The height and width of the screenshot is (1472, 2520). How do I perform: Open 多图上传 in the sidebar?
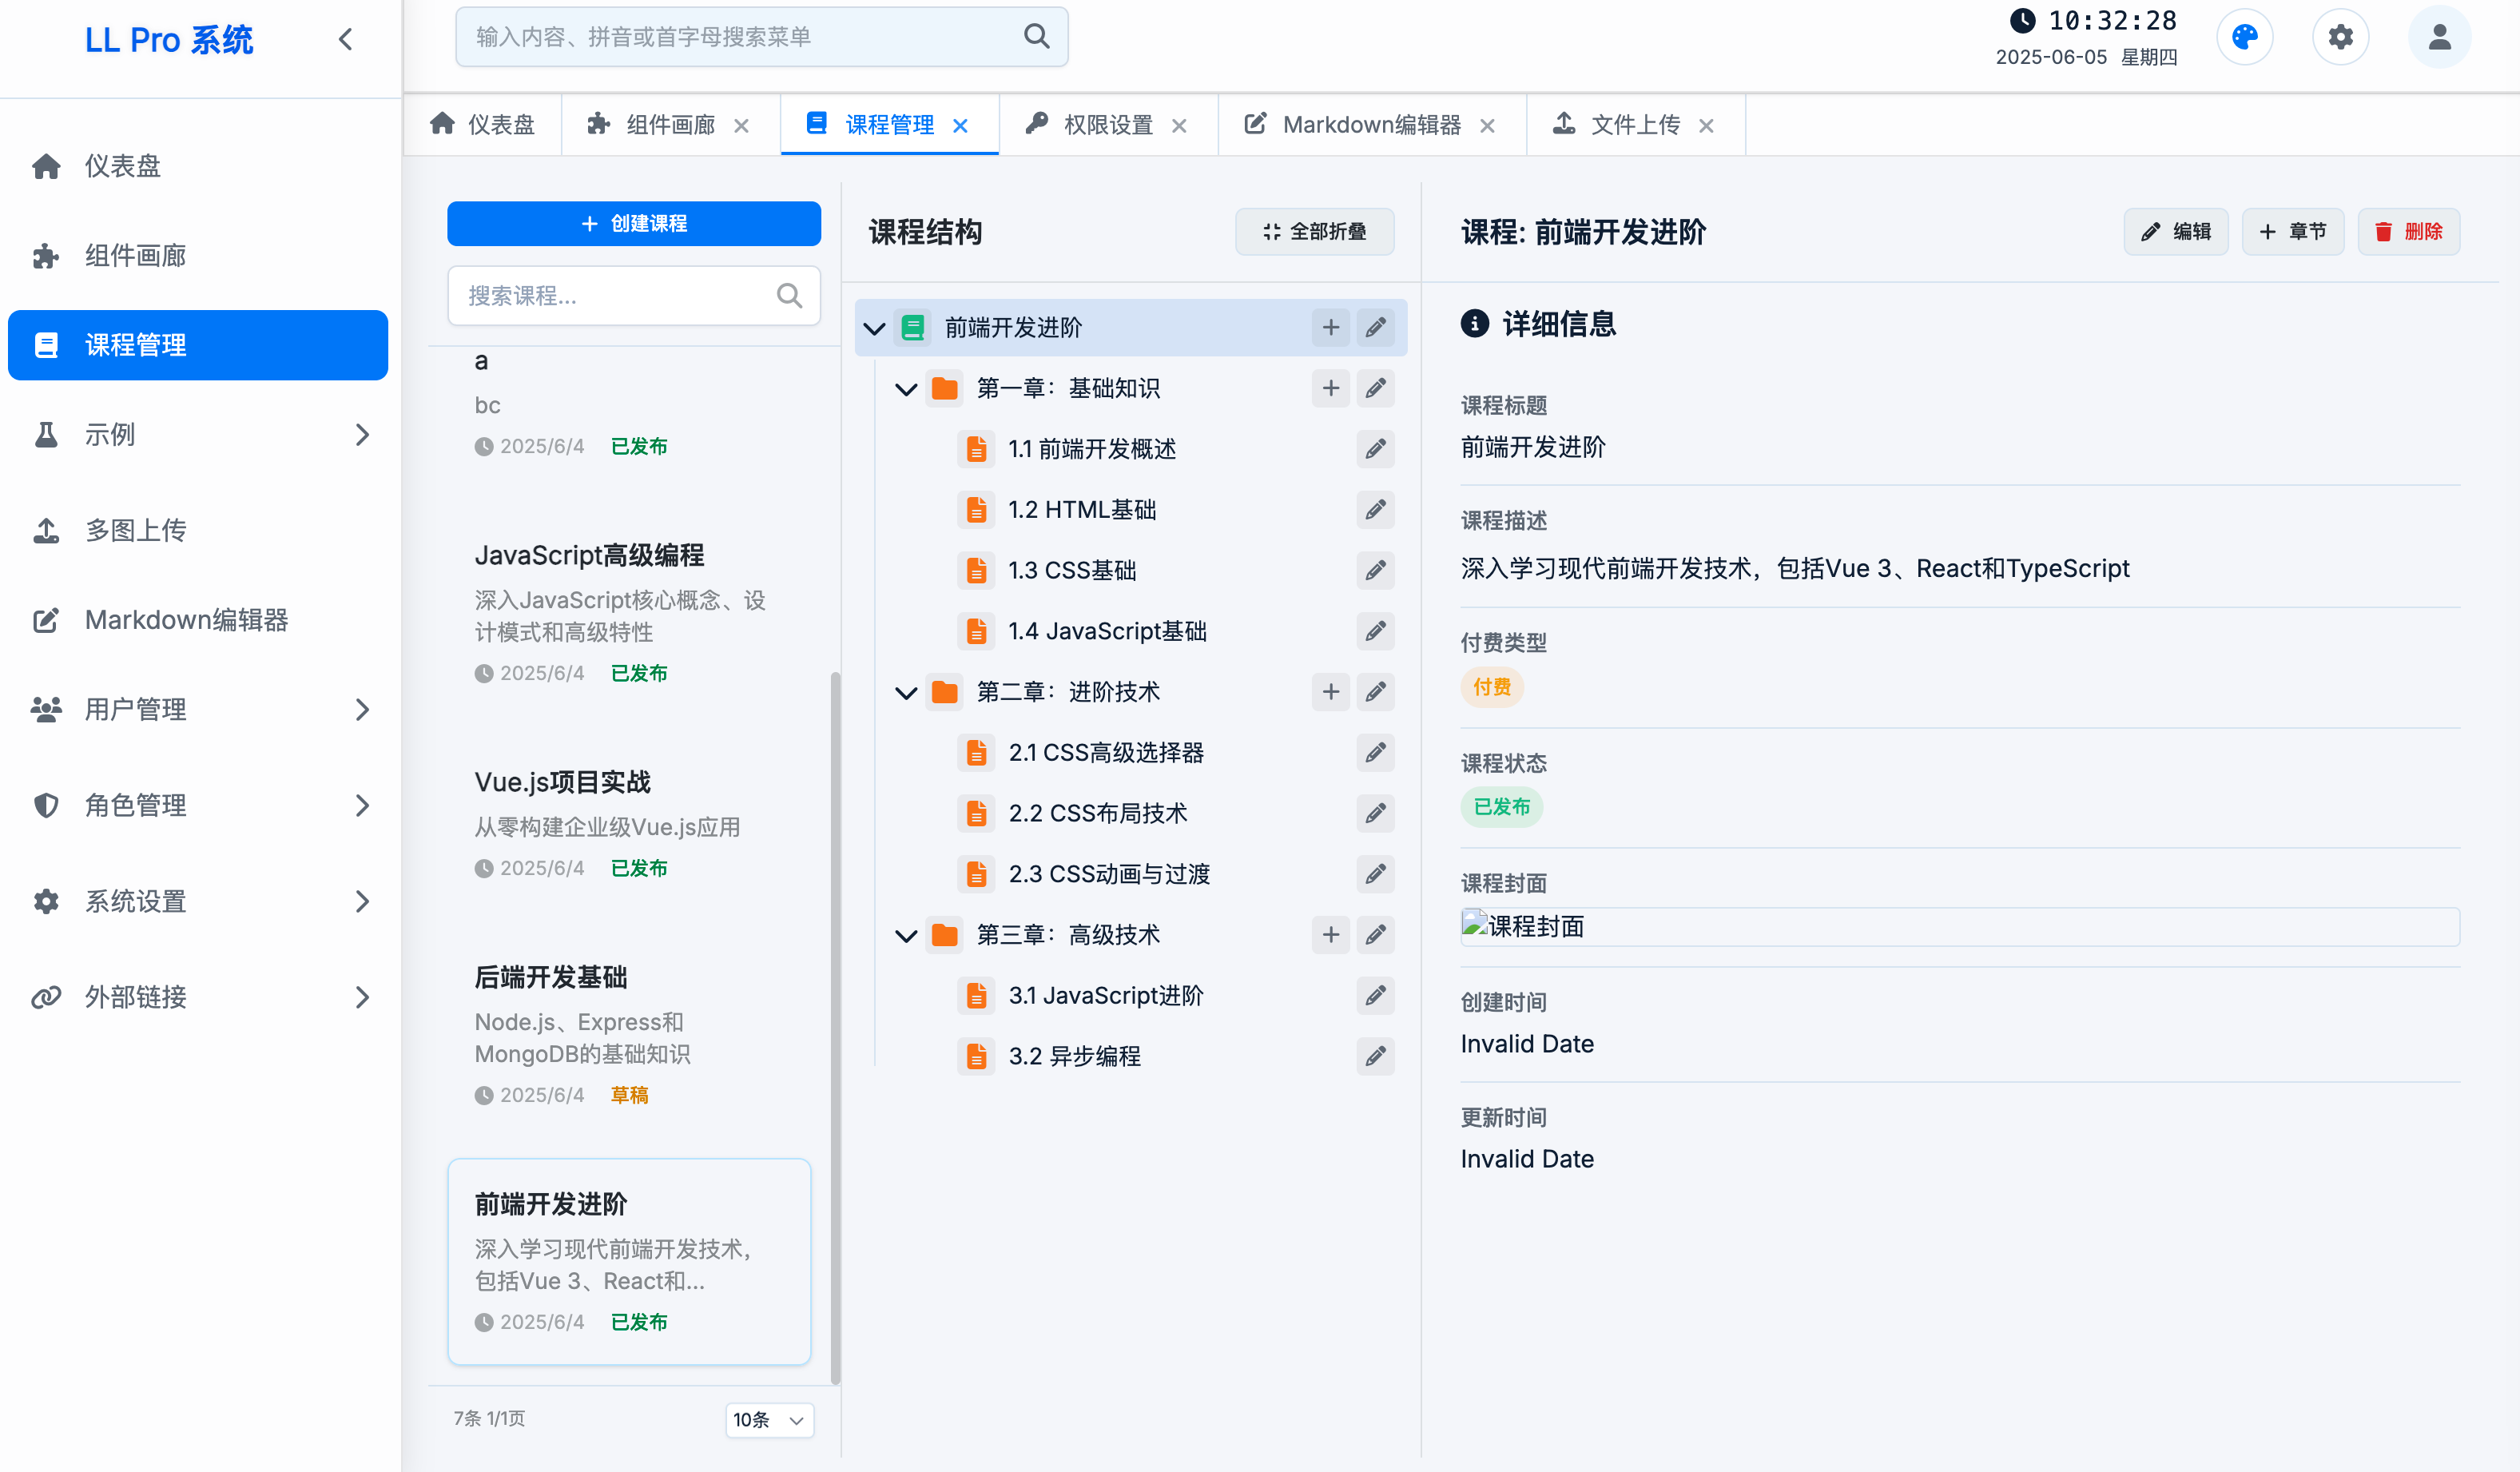[x=136, y=530]
